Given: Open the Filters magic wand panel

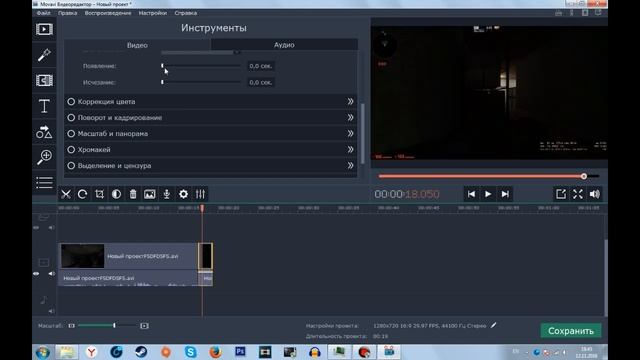Looking at the screenshot, I should click(x=44, y=55).
